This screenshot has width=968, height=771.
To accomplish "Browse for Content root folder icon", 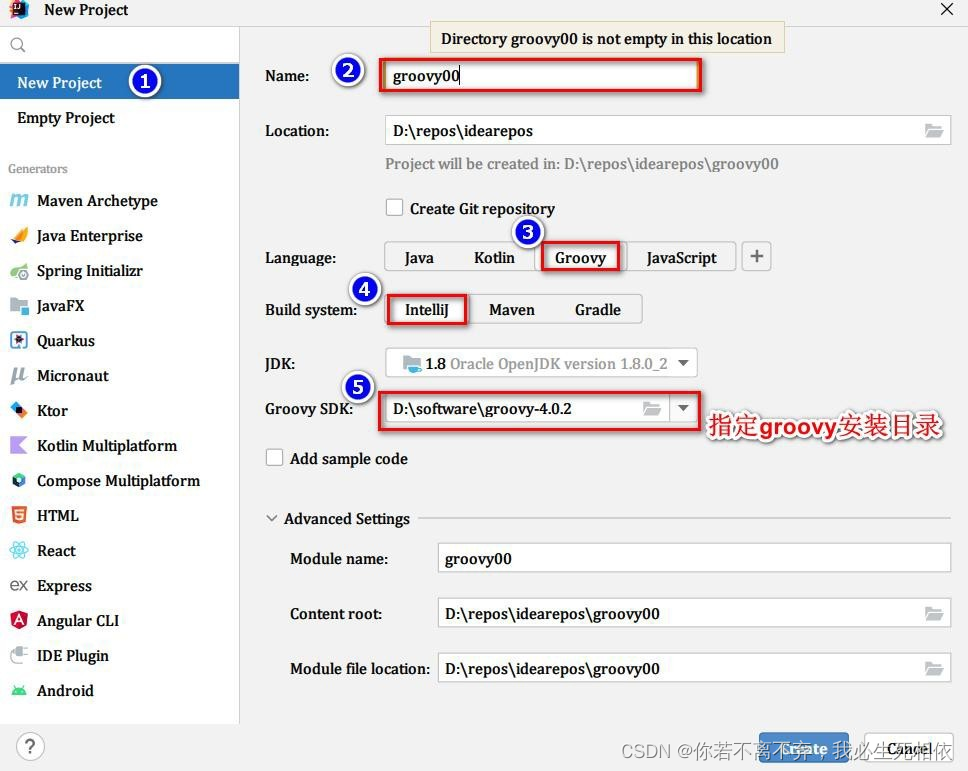I will coord(933,614).
